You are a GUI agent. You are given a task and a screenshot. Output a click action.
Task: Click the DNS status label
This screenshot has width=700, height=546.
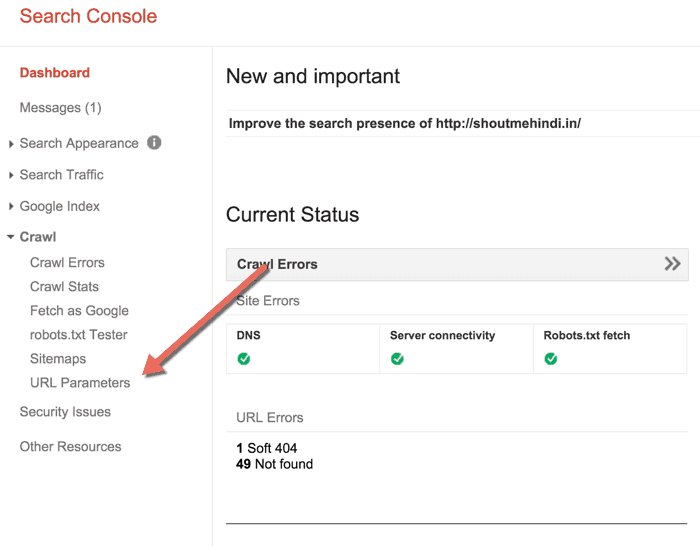coord(249,335)
